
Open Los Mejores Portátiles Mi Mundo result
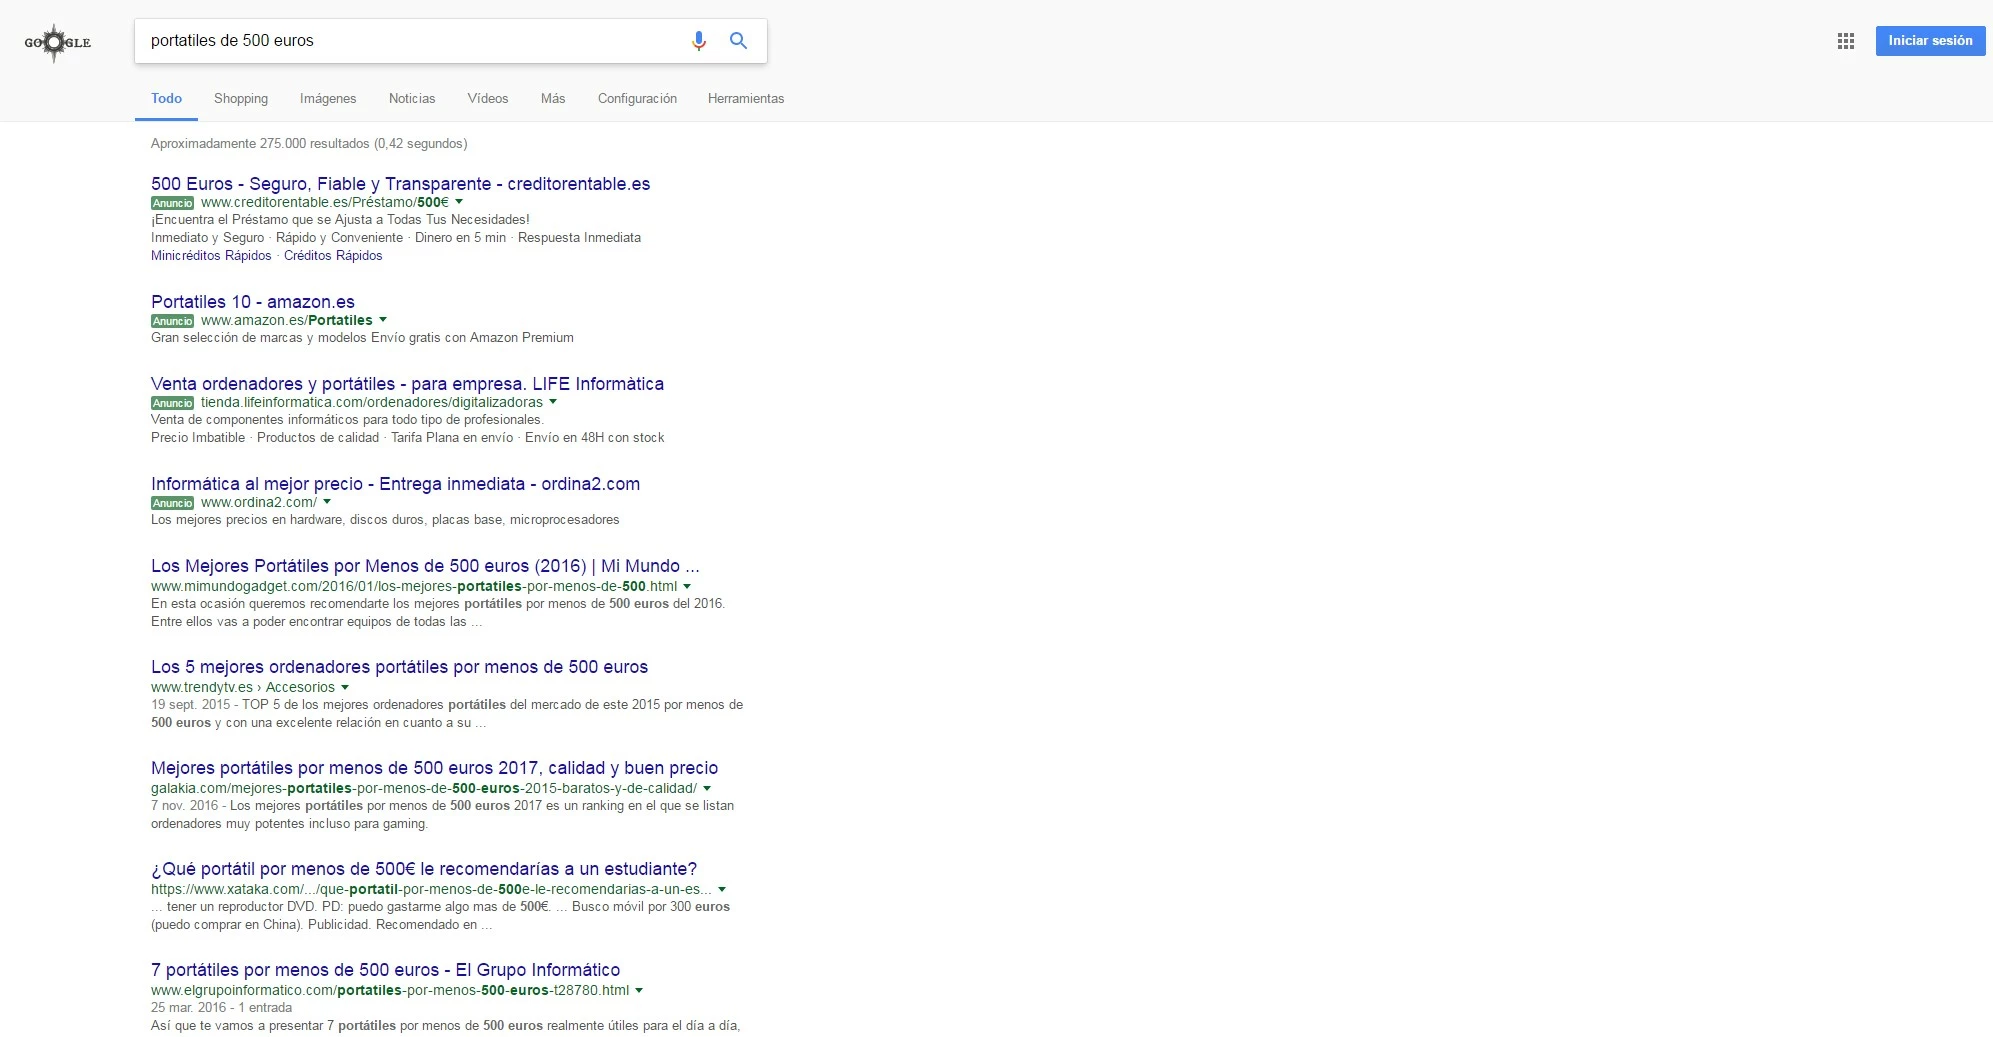tap(425, 566)
